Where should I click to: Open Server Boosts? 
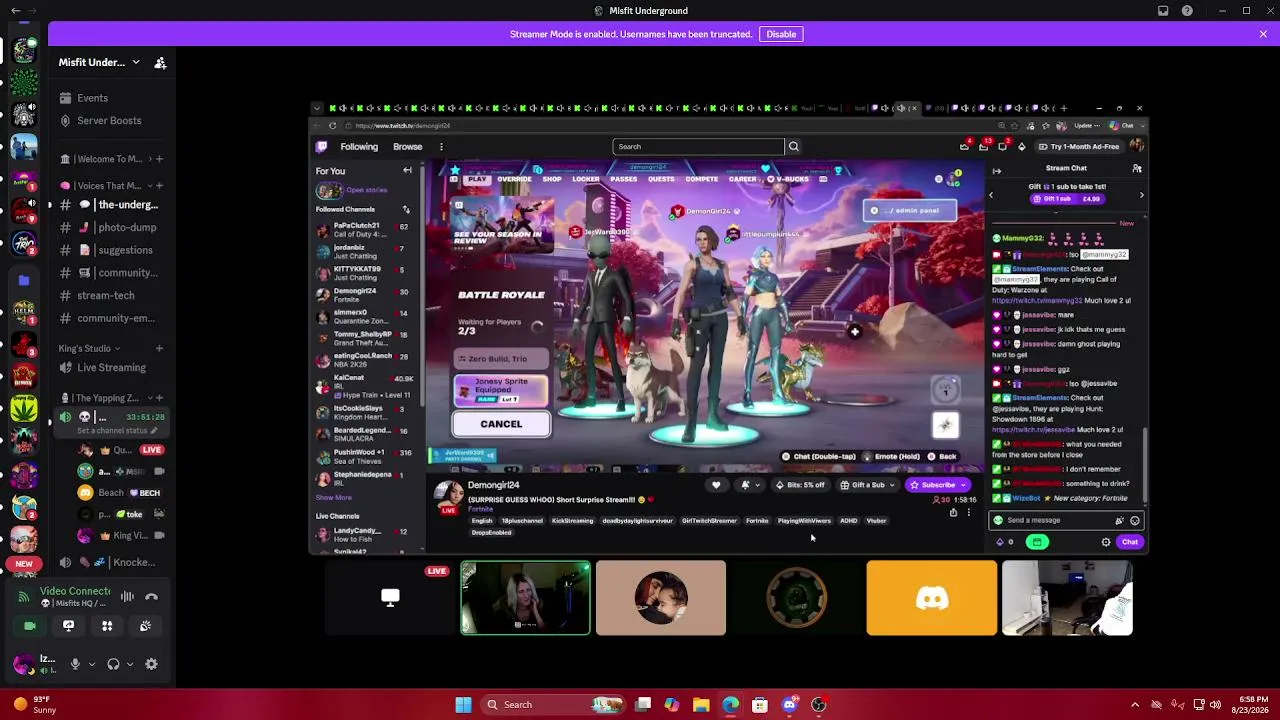pyautogui.click(x=109, y=121)
